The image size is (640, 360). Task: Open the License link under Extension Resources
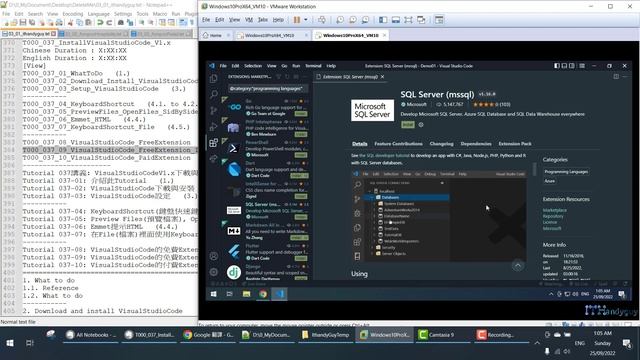click(550, 222)
